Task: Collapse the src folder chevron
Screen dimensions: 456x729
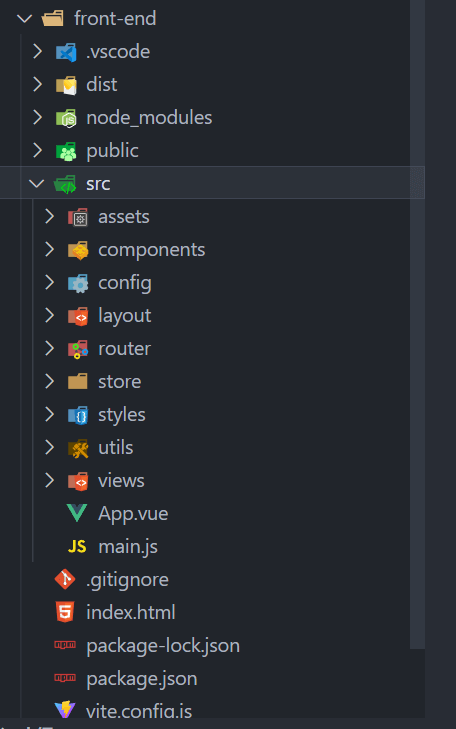Action: (x=36, y=184)
